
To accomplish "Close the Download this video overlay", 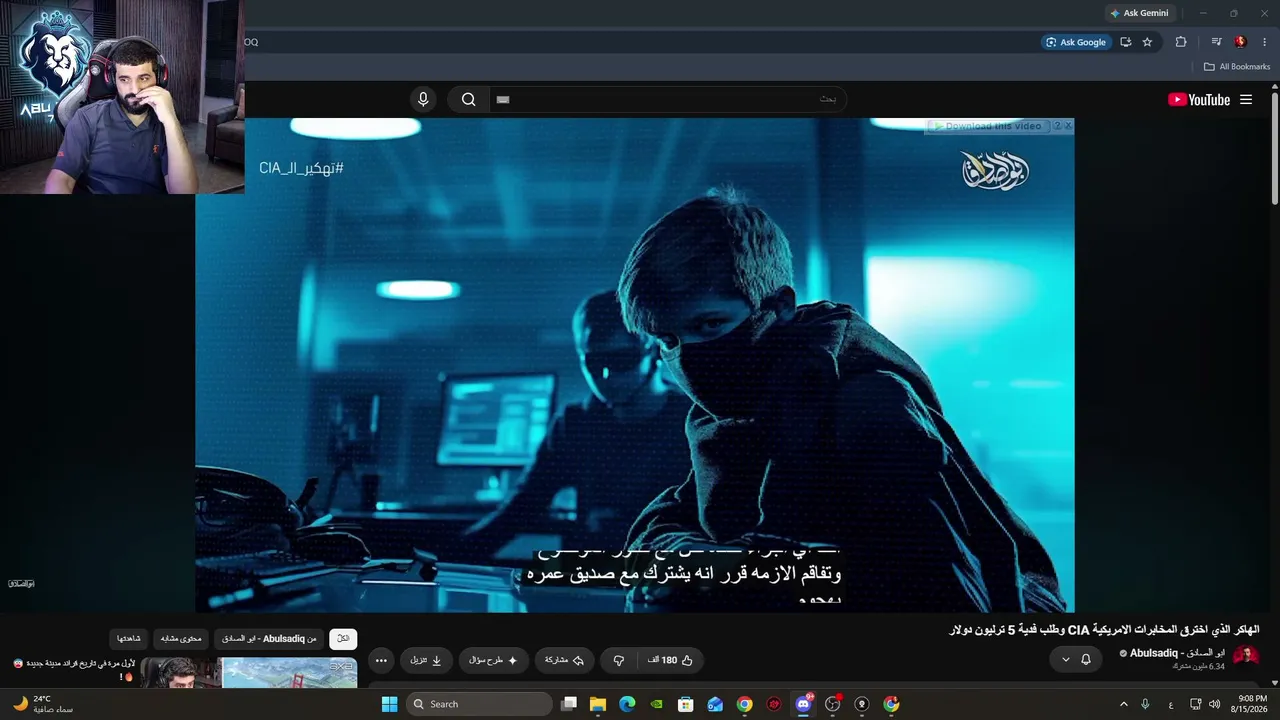I will point(1068,126).
